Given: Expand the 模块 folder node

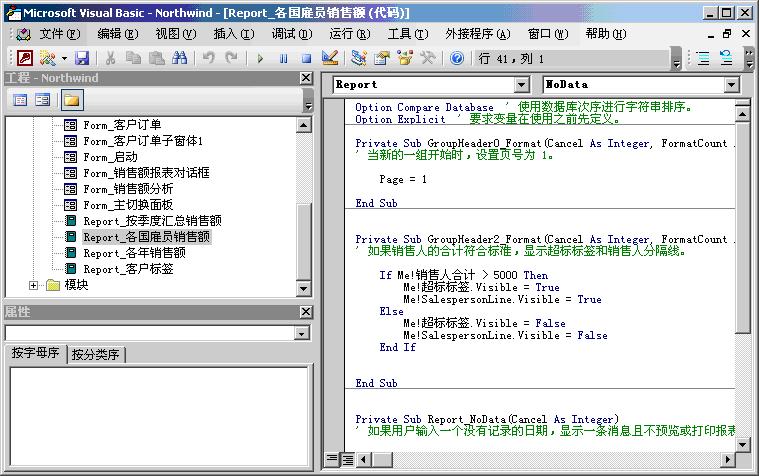Looking at the screenshot, I should pos(33,285).
